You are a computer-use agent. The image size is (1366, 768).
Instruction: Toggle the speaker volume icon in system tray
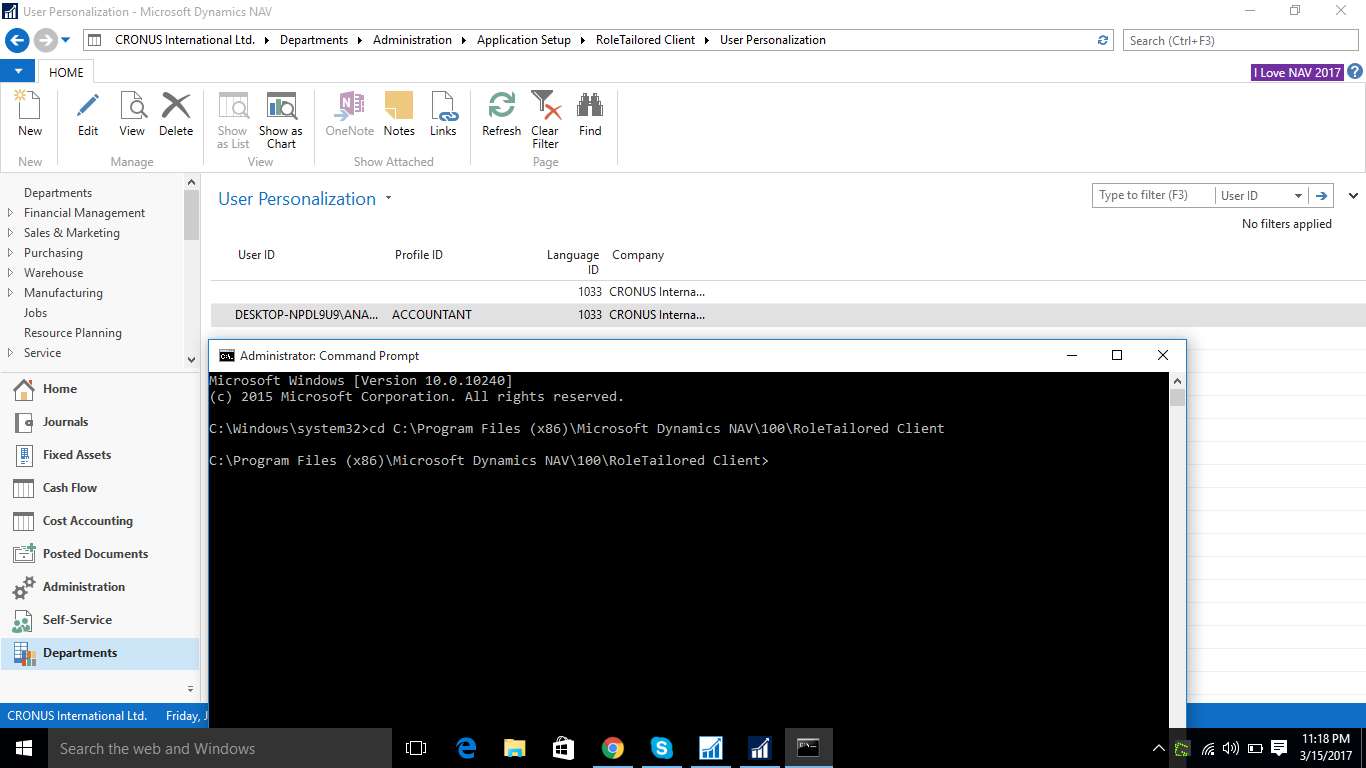tap(1230, 747)
